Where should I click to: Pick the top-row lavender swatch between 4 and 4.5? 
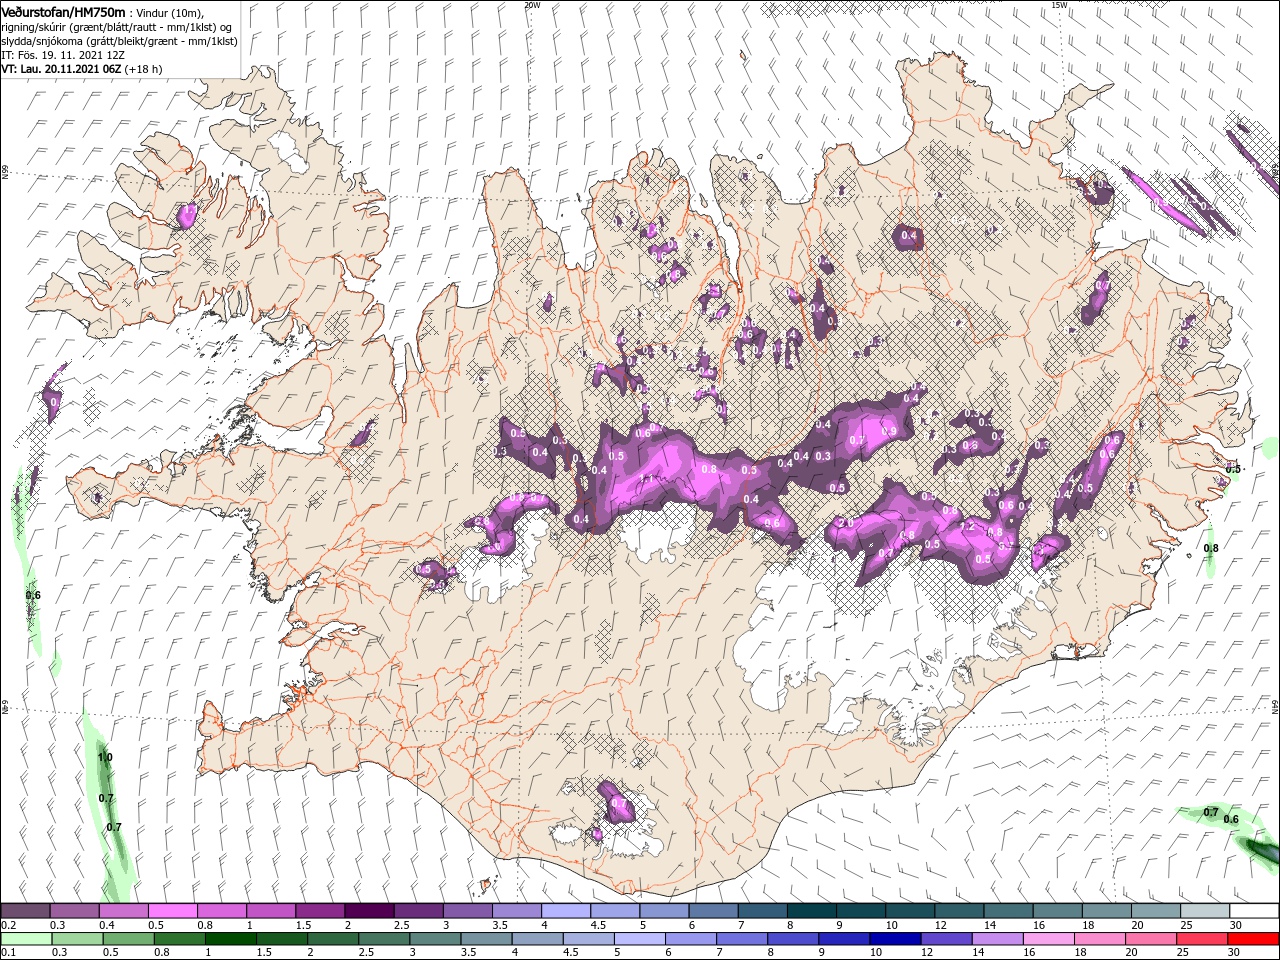(x=566, y=911)
